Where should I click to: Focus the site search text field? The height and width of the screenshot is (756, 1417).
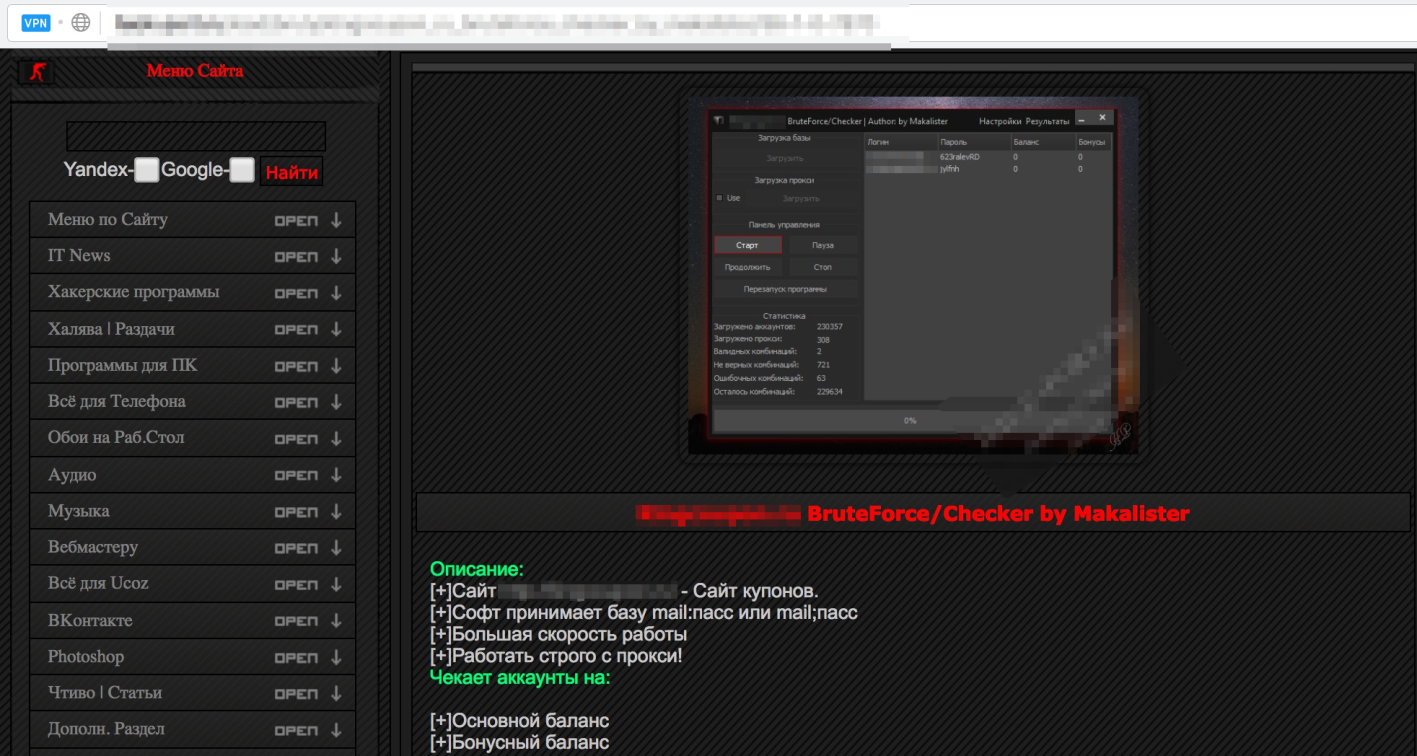click(x=196, y=136)
